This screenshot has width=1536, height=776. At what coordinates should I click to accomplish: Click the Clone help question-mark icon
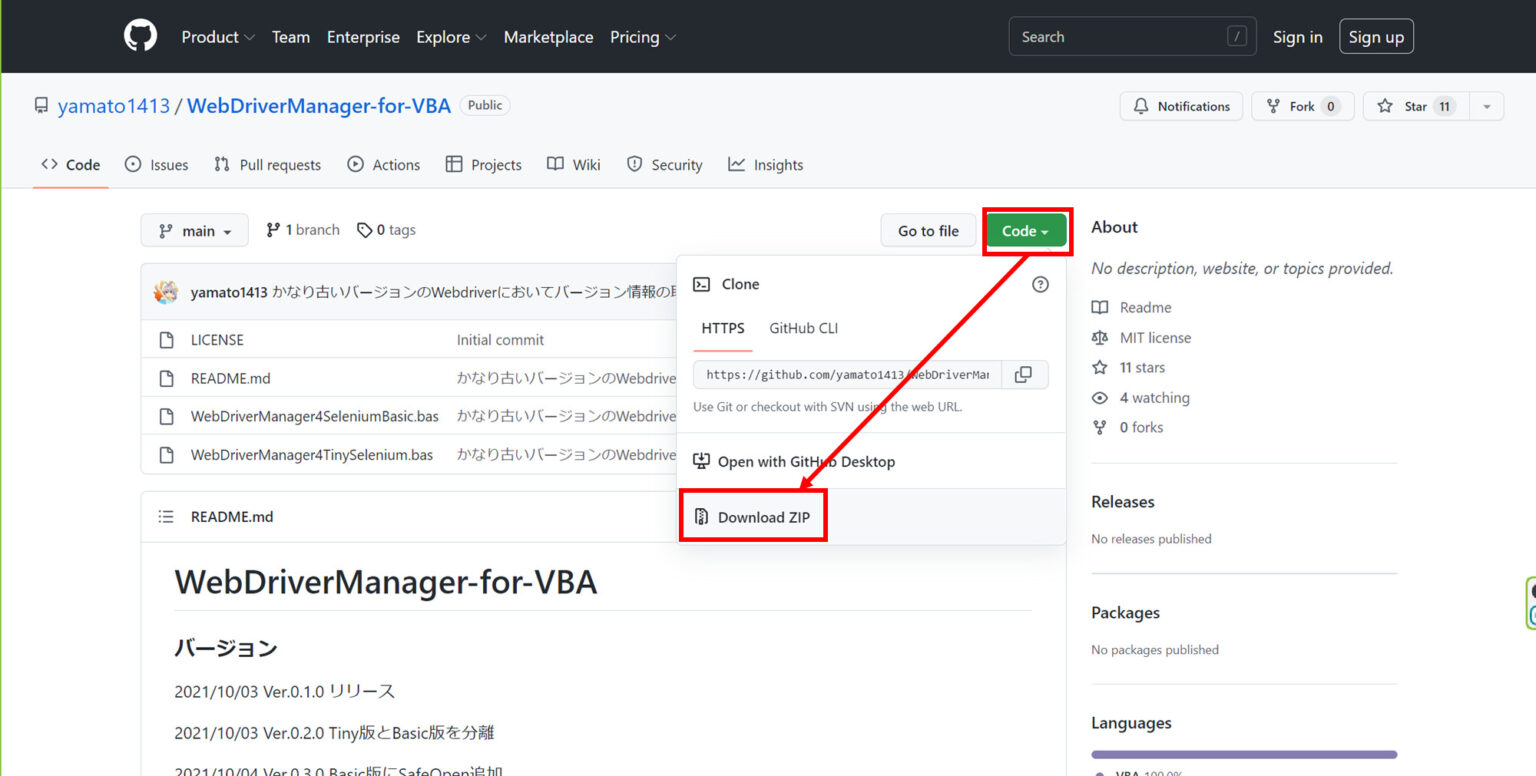1040,285
